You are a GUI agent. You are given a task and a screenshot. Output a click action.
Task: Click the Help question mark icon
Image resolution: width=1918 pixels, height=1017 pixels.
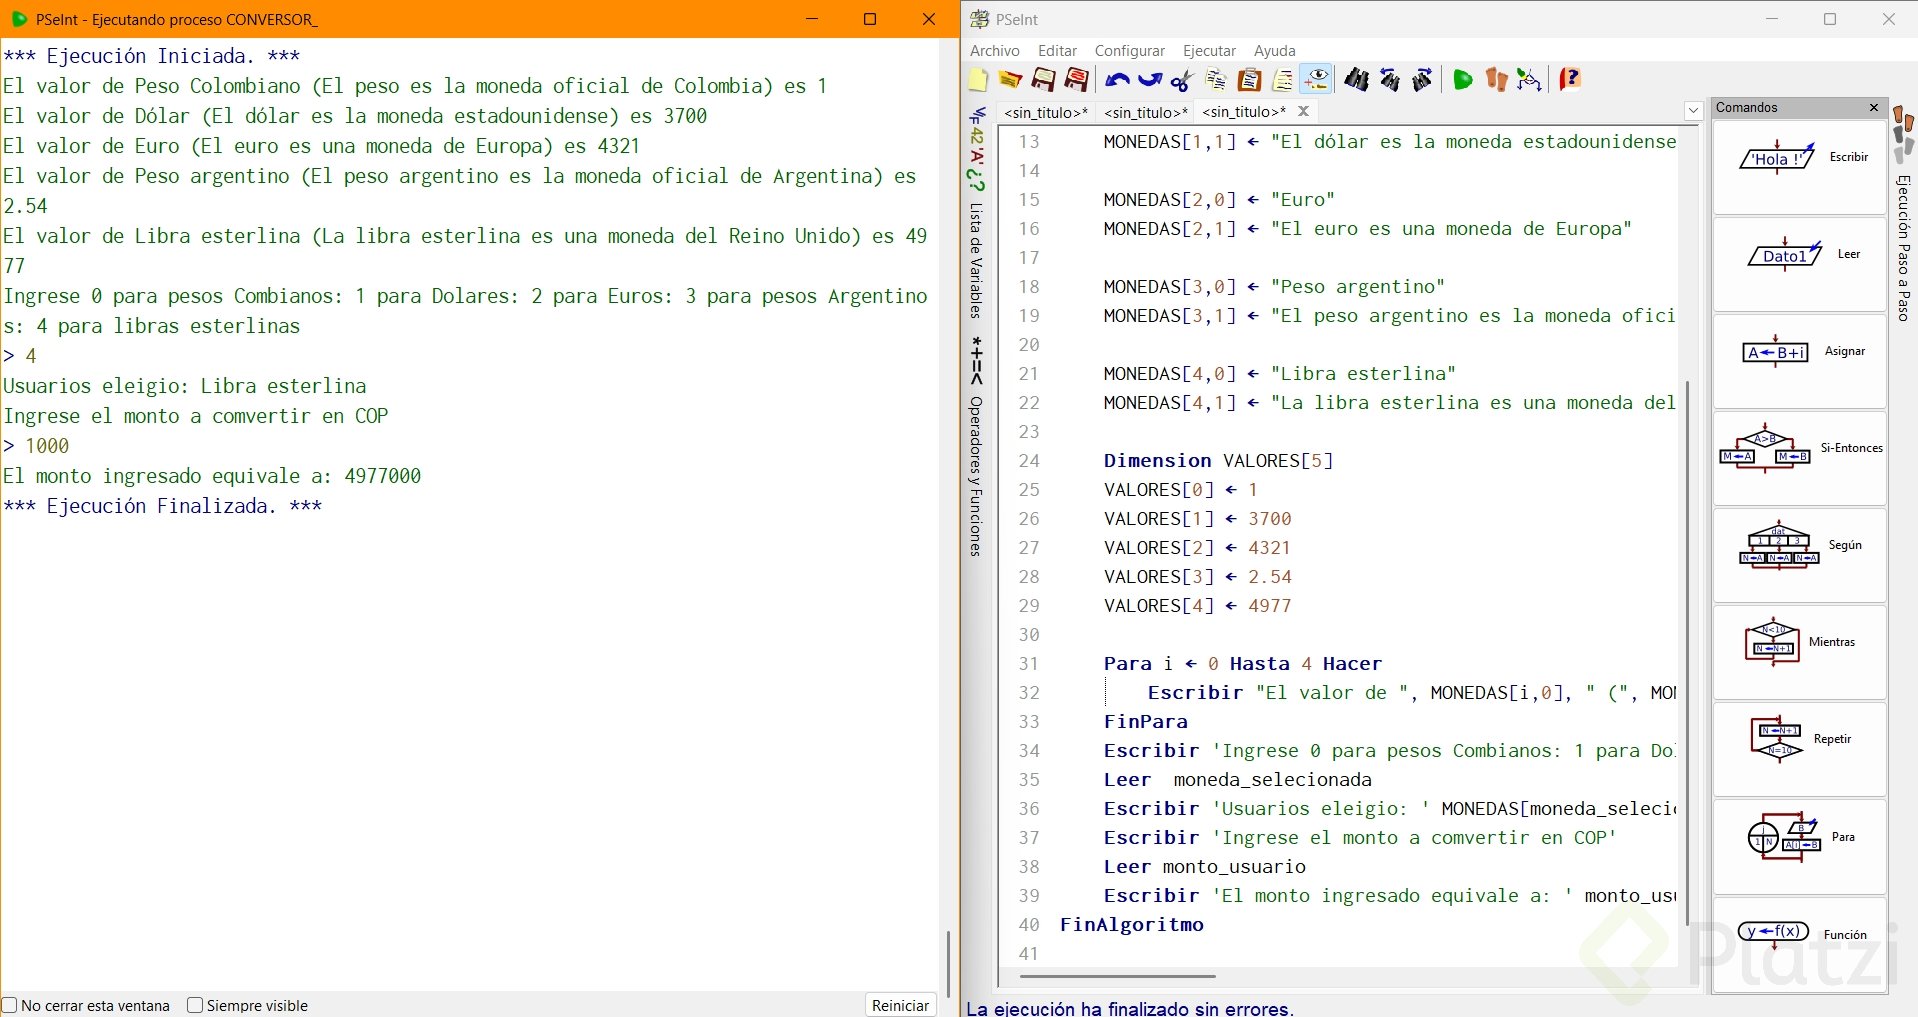tap(1570, 80)
